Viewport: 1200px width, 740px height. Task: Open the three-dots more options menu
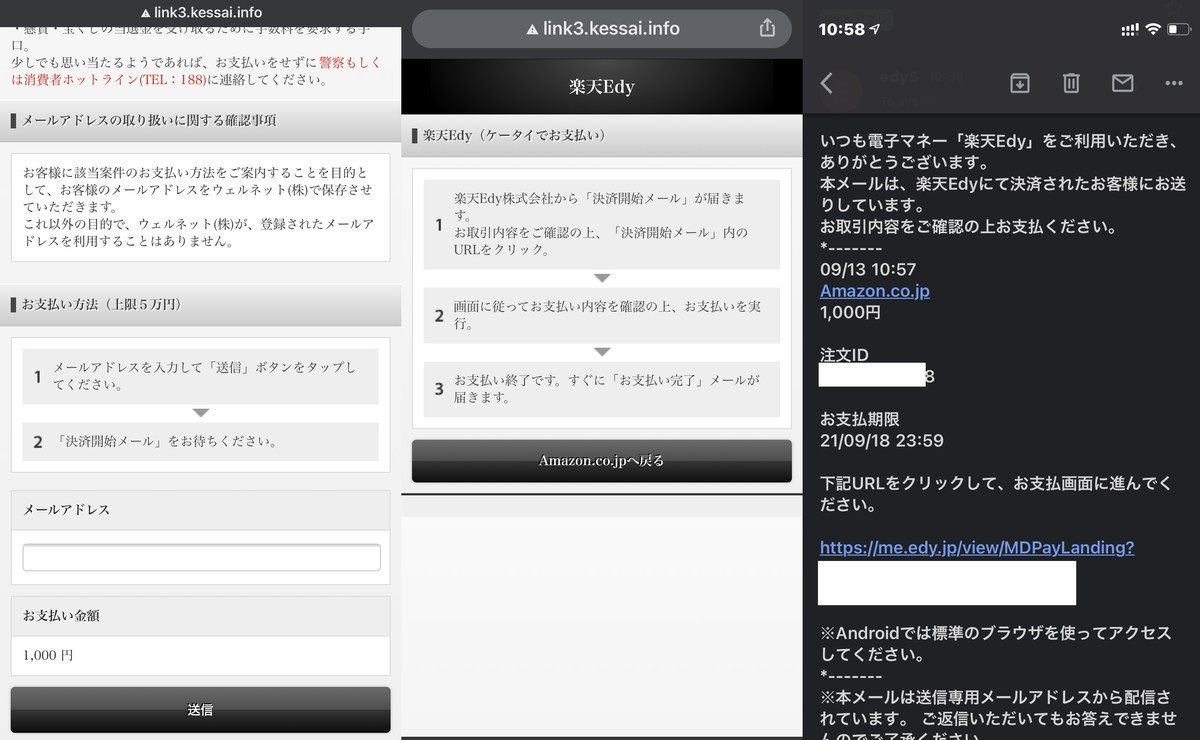[1174, 83]
